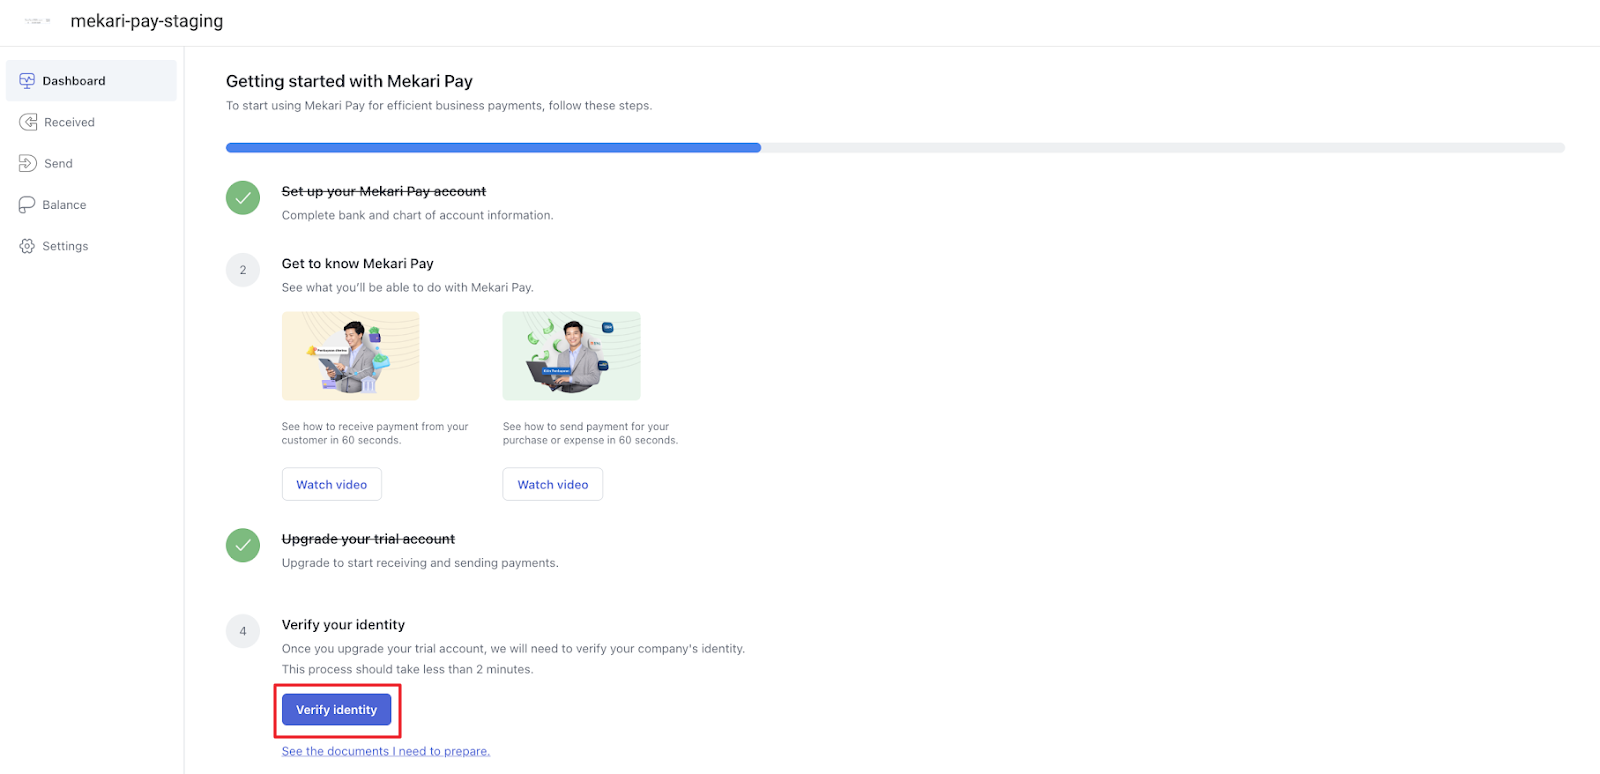The width and height of the screenshot is (1600, 774).
Task: Click 'Get to know Mekari Pay' step title
Action: point(358,264)
